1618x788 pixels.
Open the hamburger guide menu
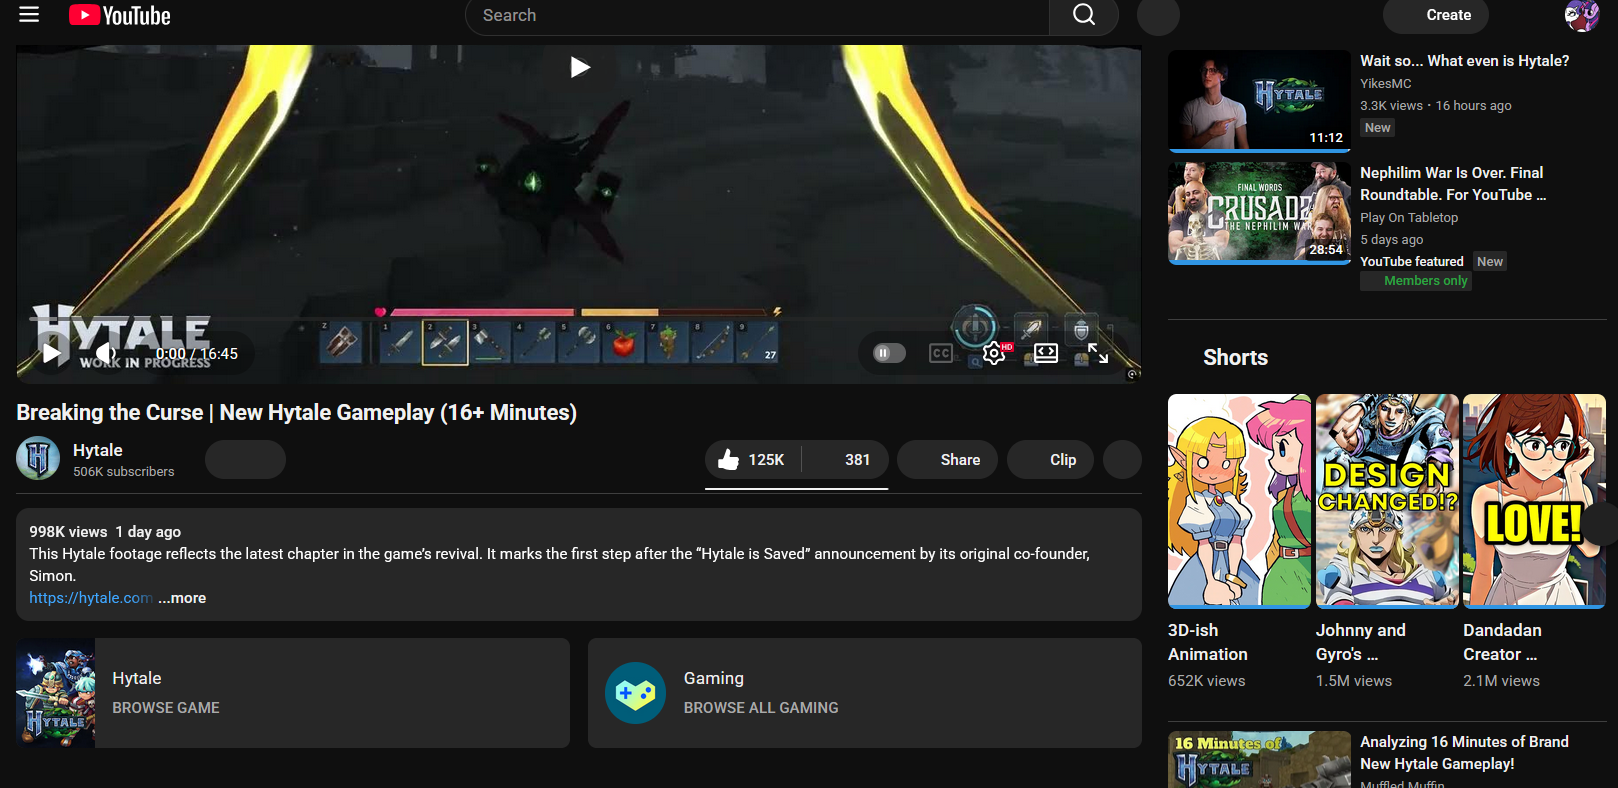point(29,15)
